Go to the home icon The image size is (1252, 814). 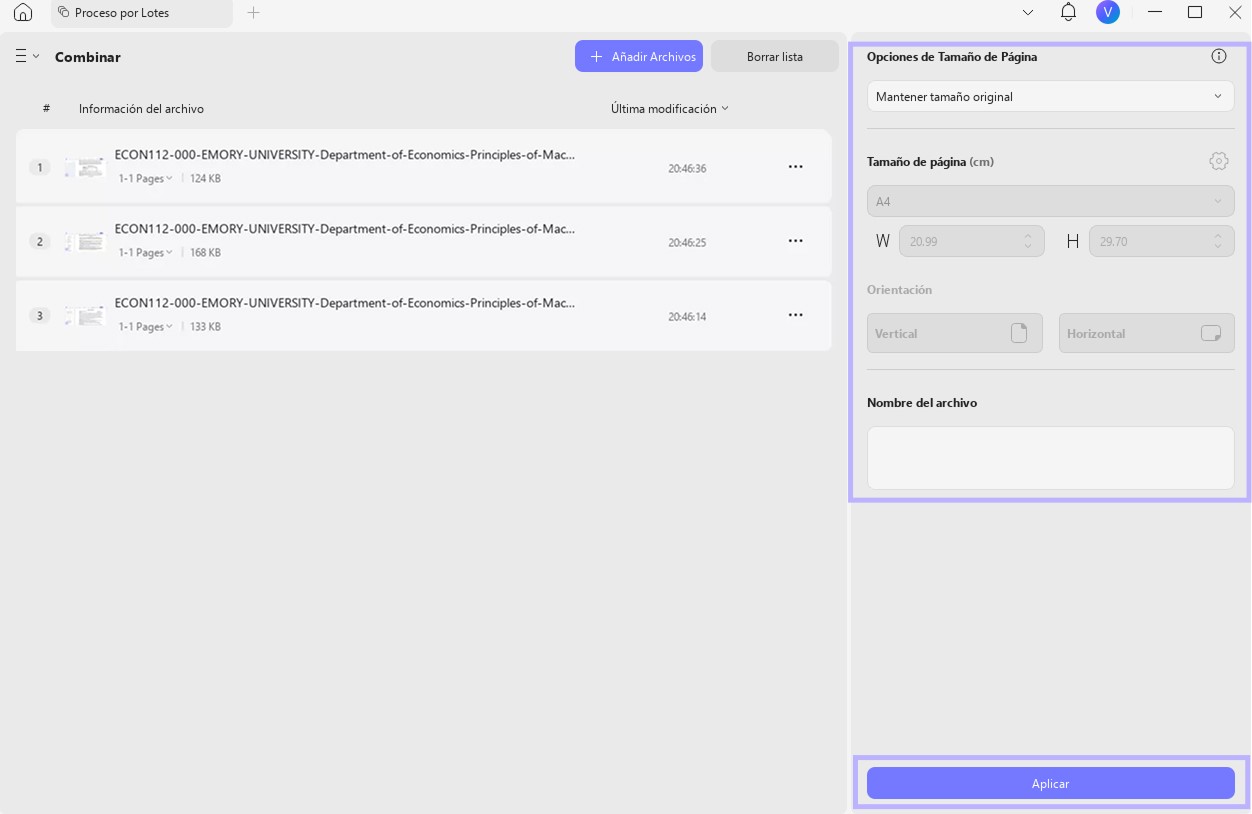coord(23,13)
